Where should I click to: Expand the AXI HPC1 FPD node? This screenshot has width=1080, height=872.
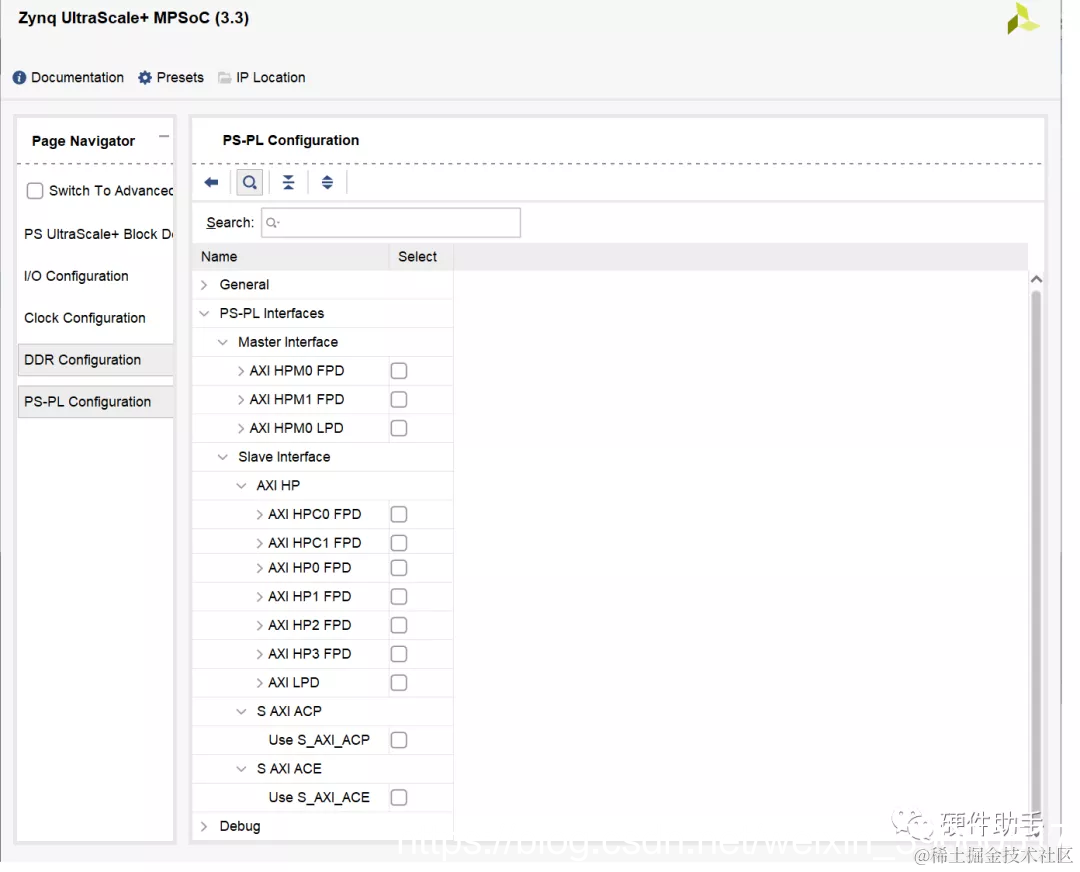(x=259, y=543)
